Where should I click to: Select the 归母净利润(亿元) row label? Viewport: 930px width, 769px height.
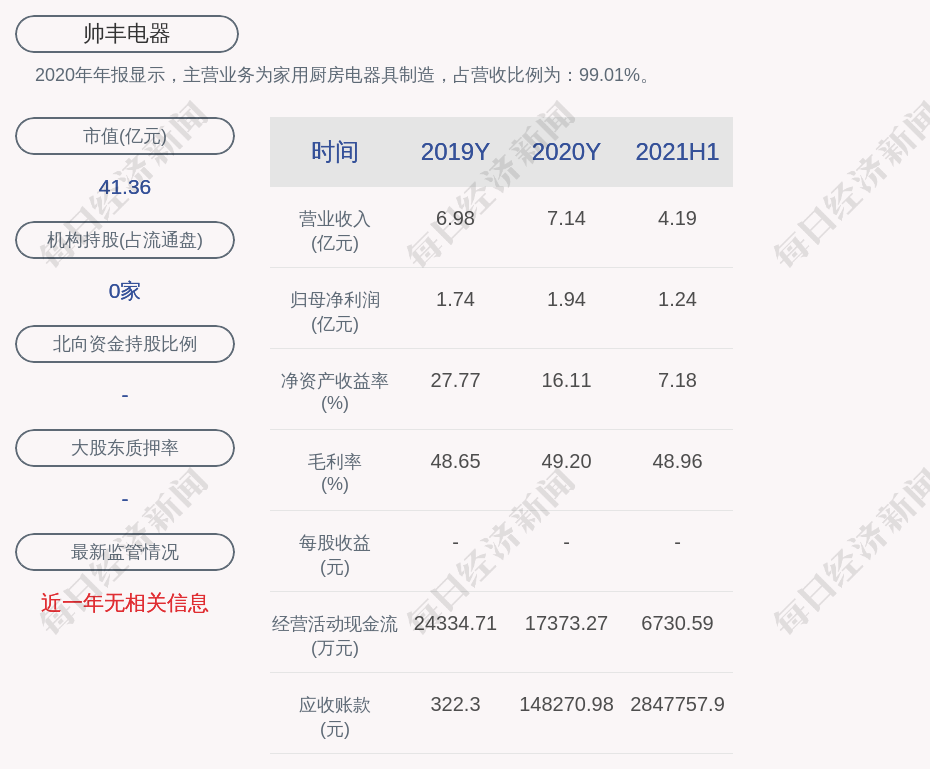[x=335, y=312]
